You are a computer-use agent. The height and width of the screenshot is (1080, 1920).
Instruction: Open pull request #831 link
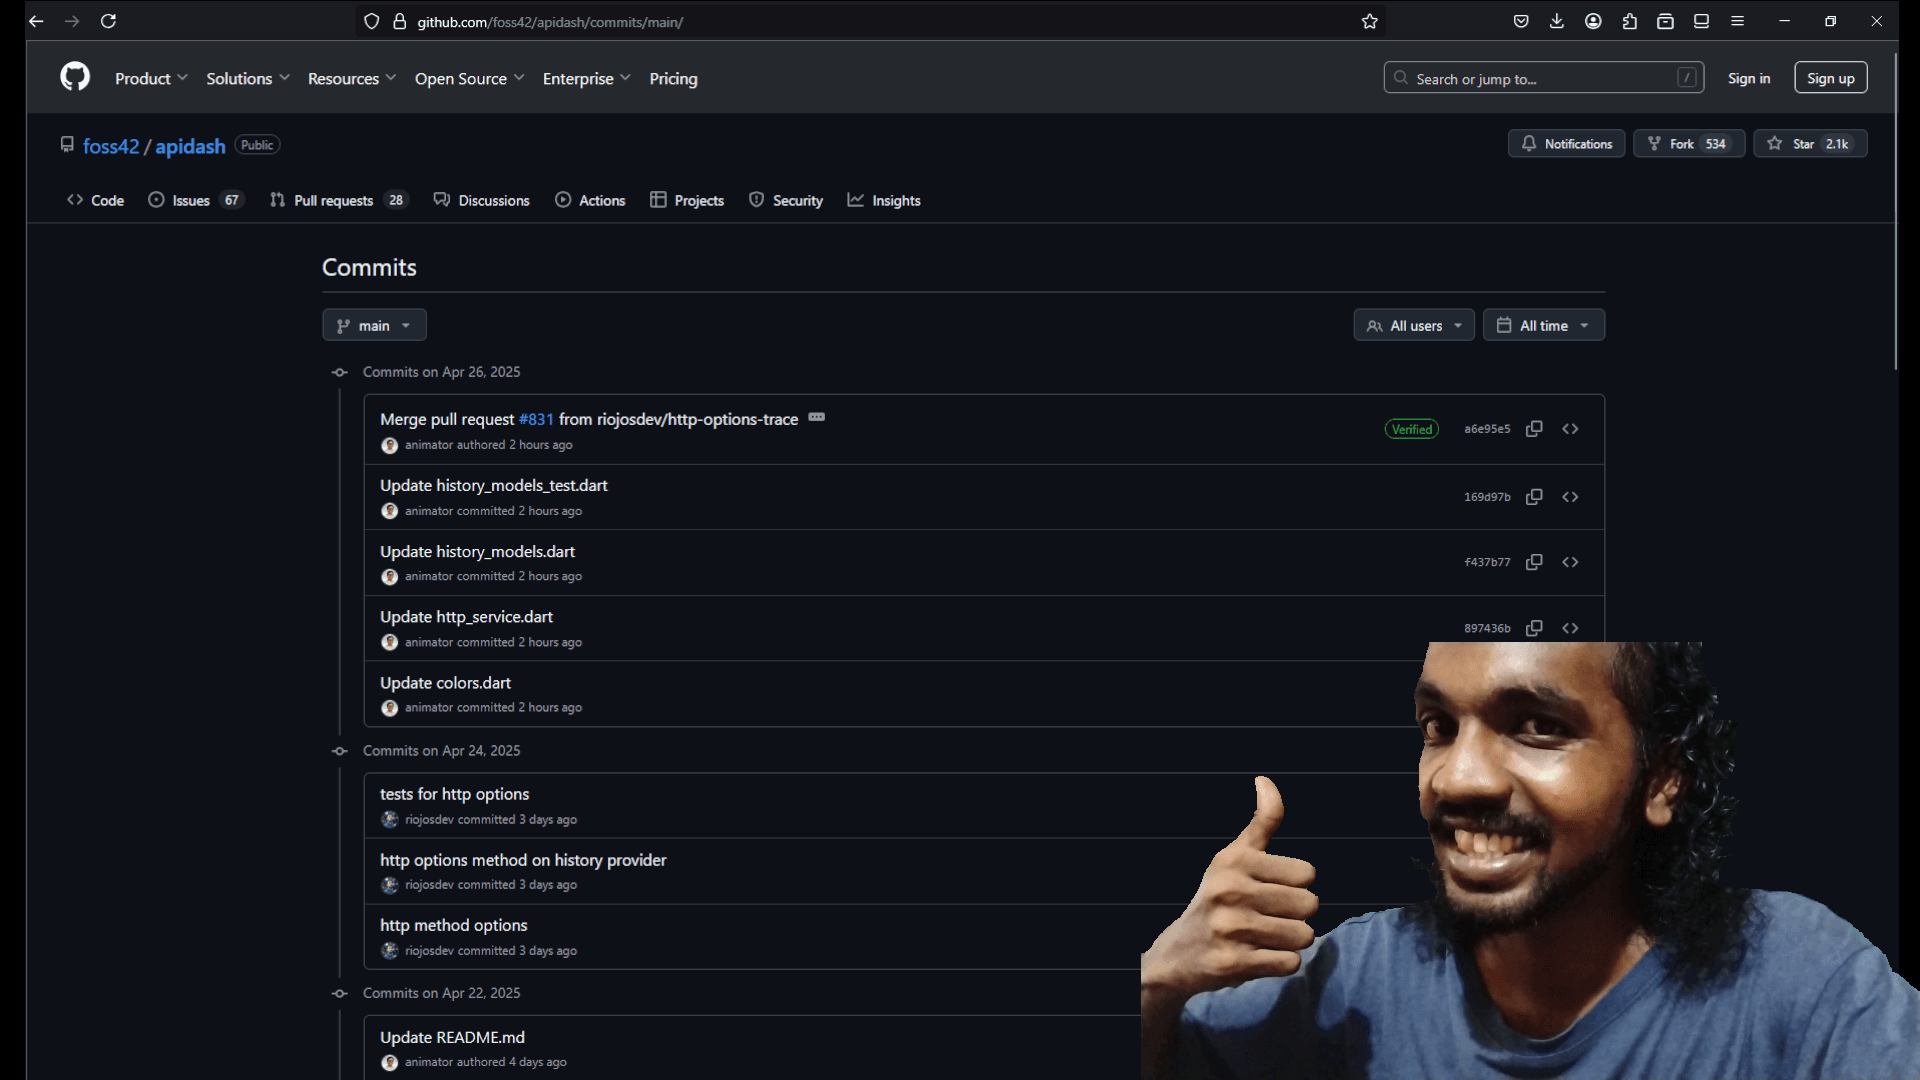(536, 419)
